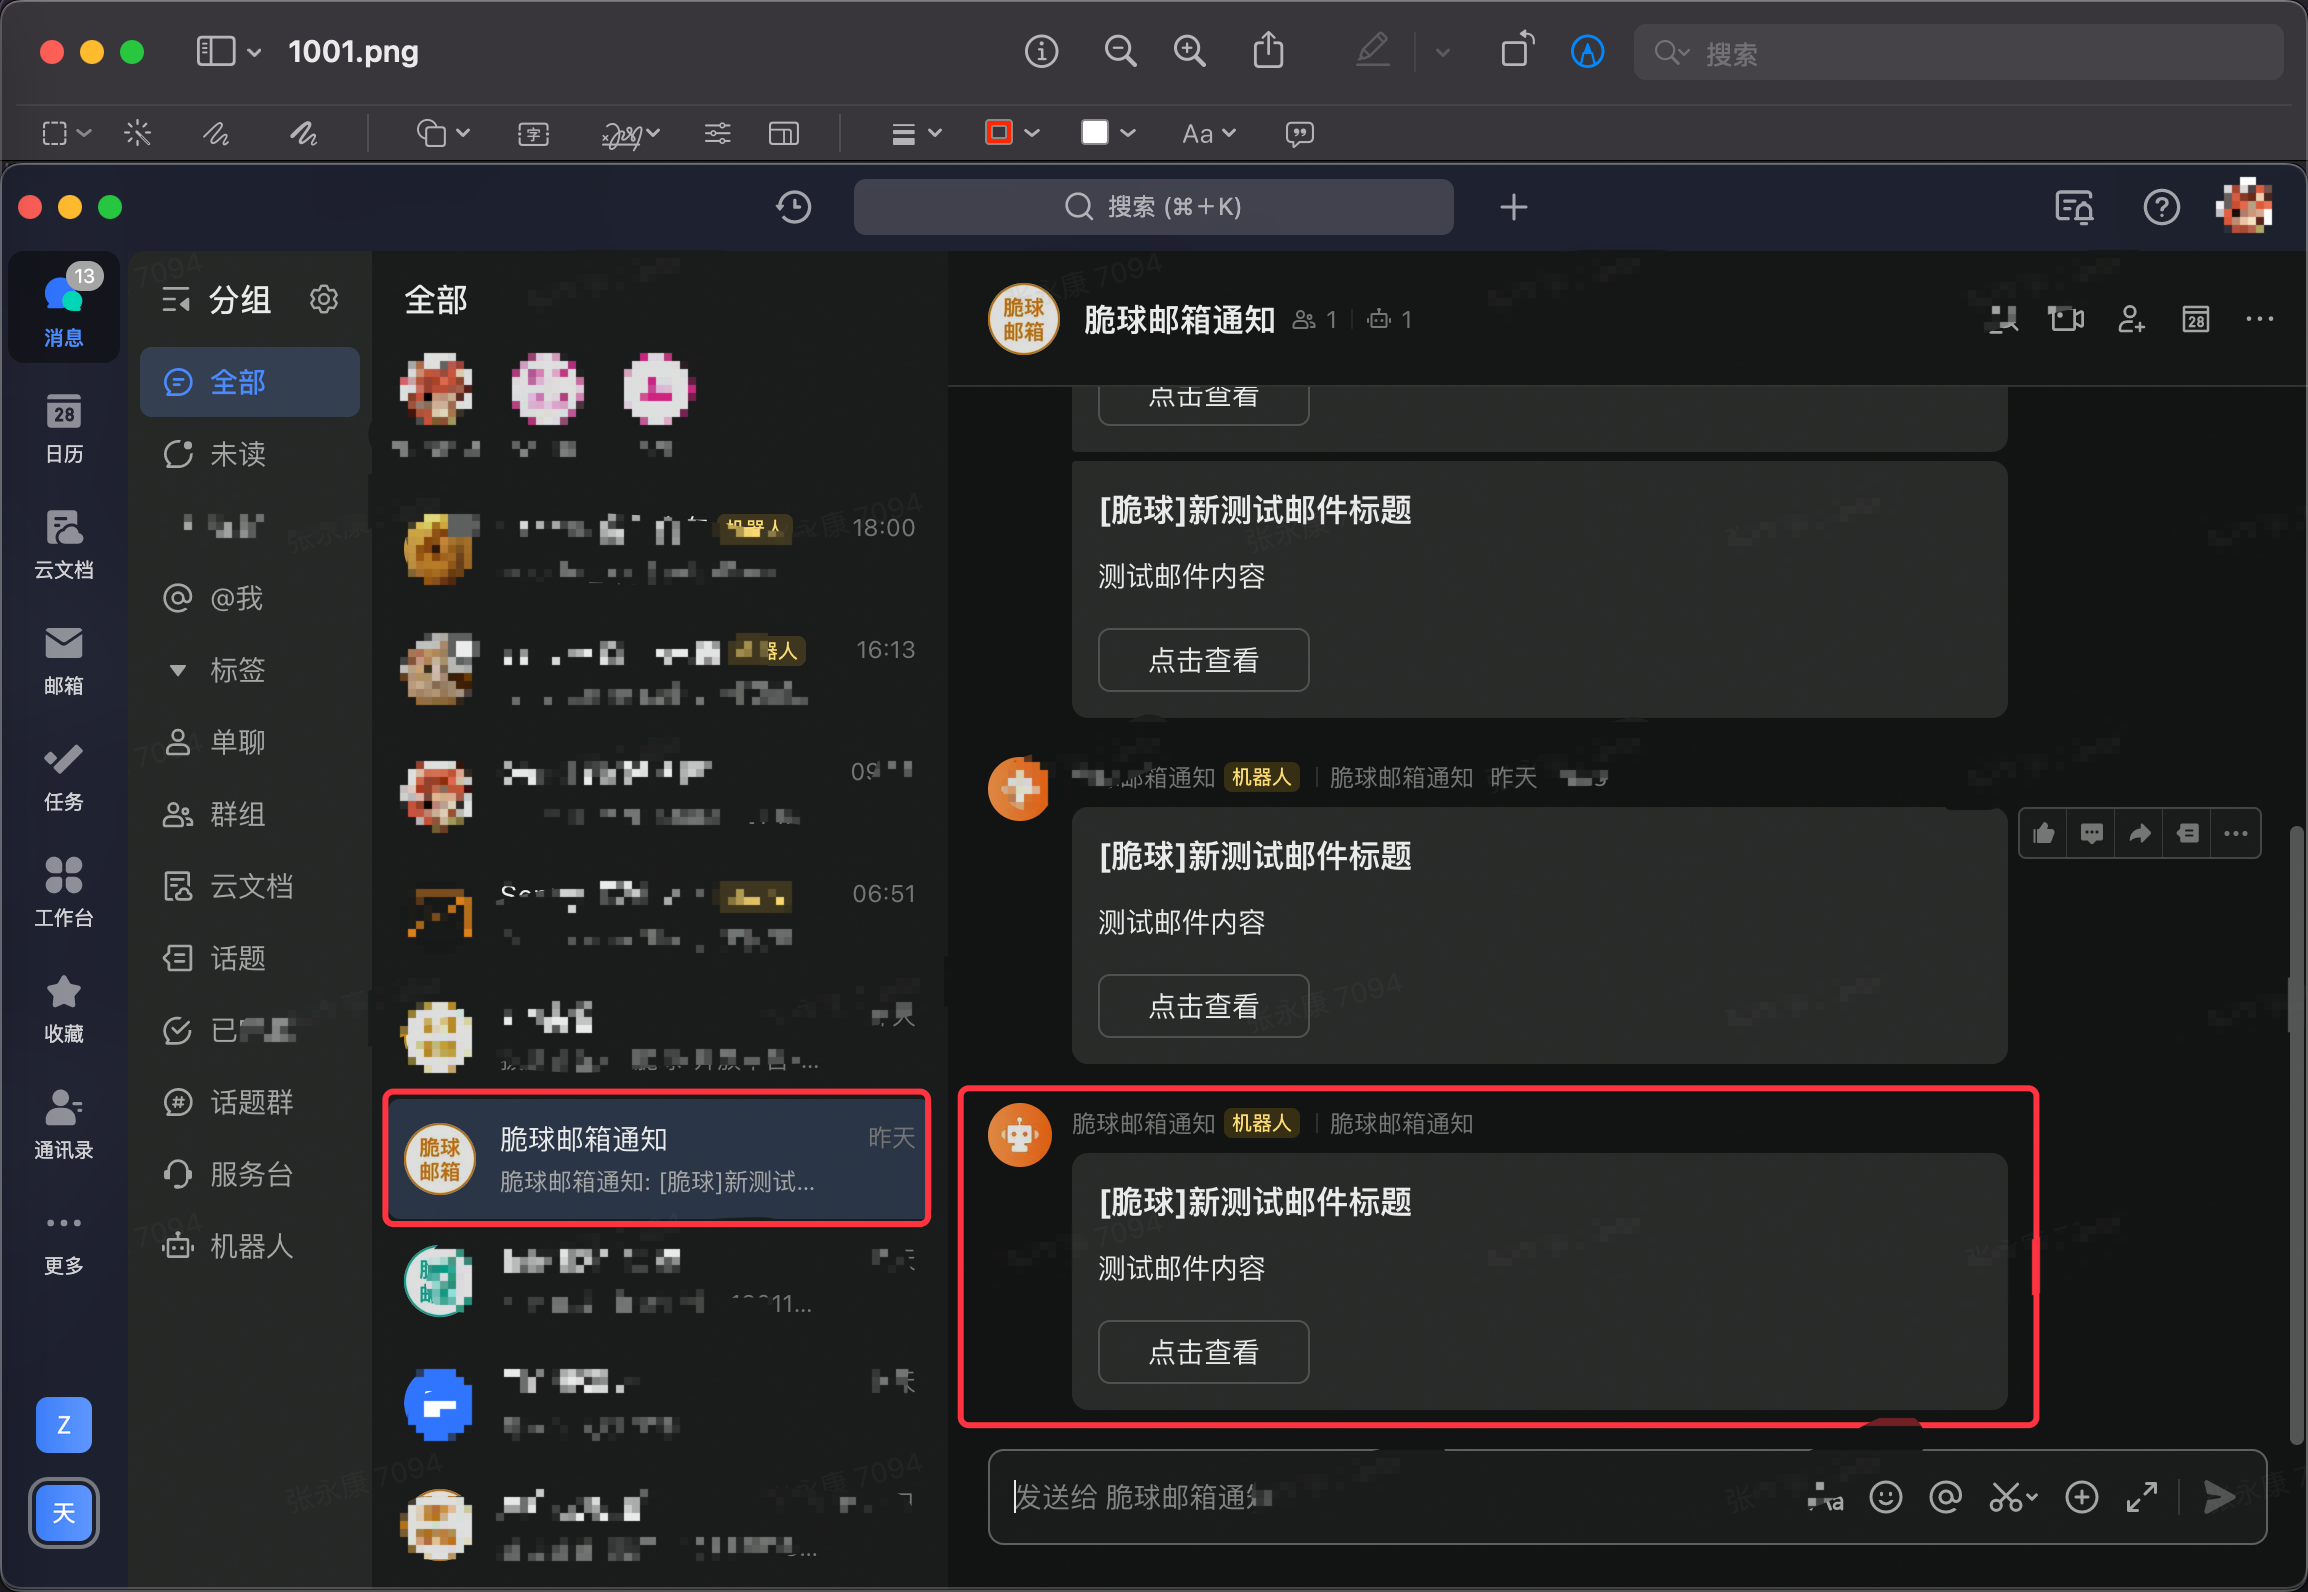The width and height of the screenshot is (2308, 1592).
Task: Expand the message input box
Action: coord(2141,1497)
